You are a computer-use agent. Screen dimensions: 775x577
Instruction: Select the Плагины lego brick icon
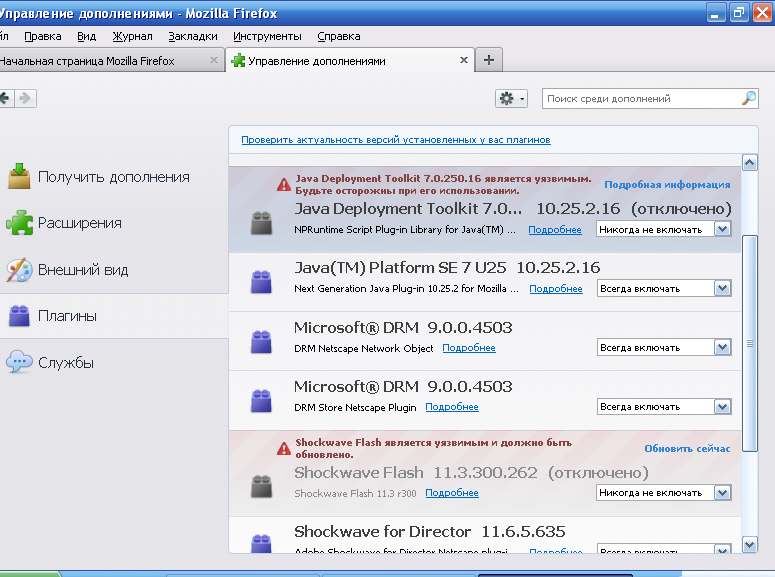[19, 316]
